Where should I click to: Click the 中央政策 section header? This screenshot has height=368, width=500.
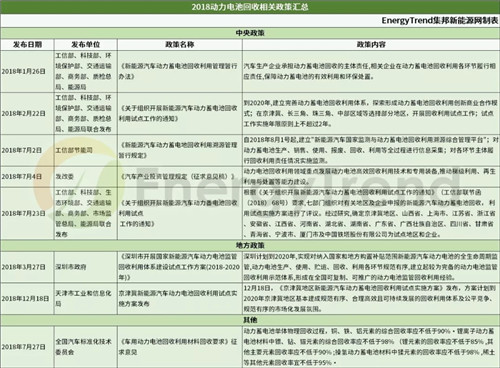(250, 33)
